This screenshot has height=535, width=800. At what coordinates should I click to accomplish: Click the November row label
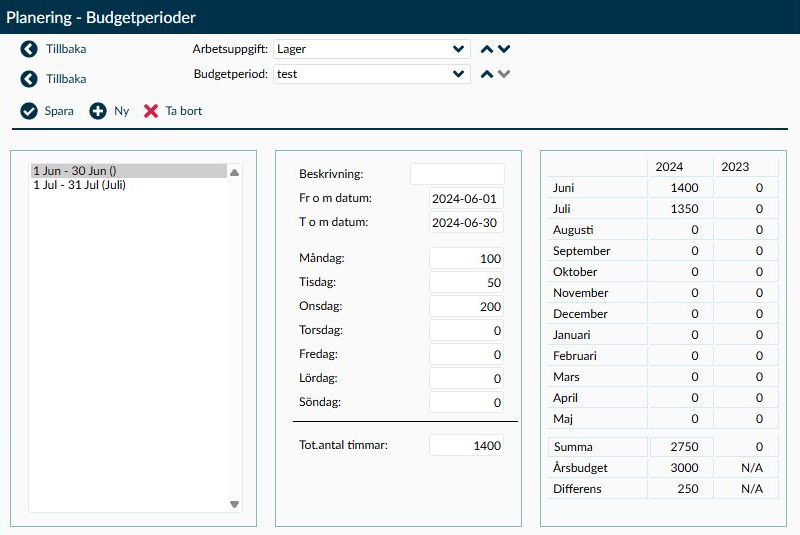[x=581, y=293]
